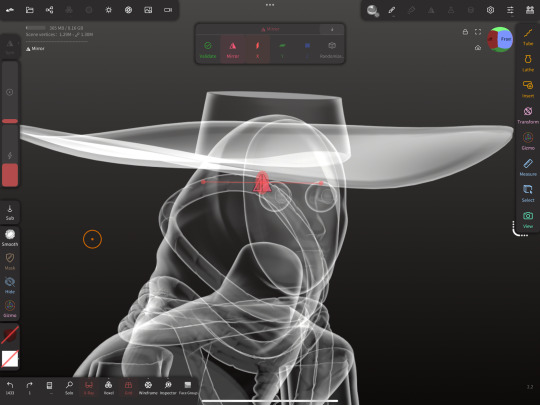The width and height of the screenshot is (540, 405).
Task: Click the Voxel remesh button
Action: (x=108, y=388)
